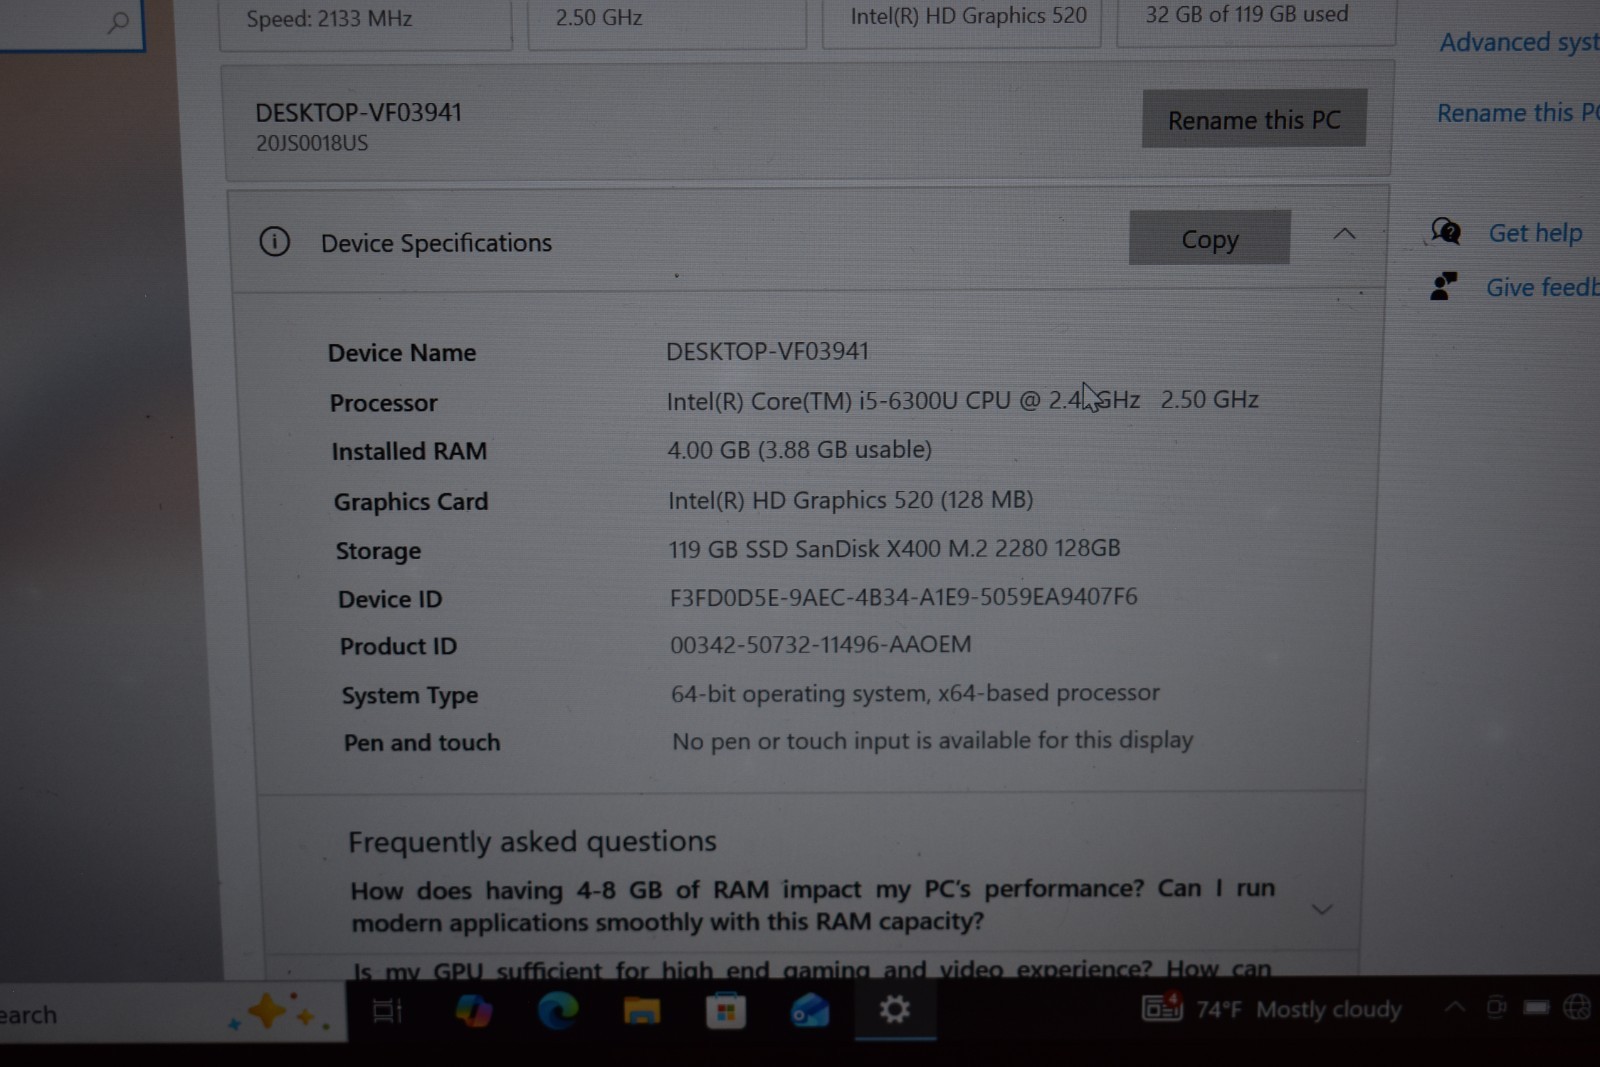The width and height of the screenshot is (1600, 1067).
Task: Open Microsoft Store from the taskbar
Action: pyautogui.click(x=726, y=1011)
